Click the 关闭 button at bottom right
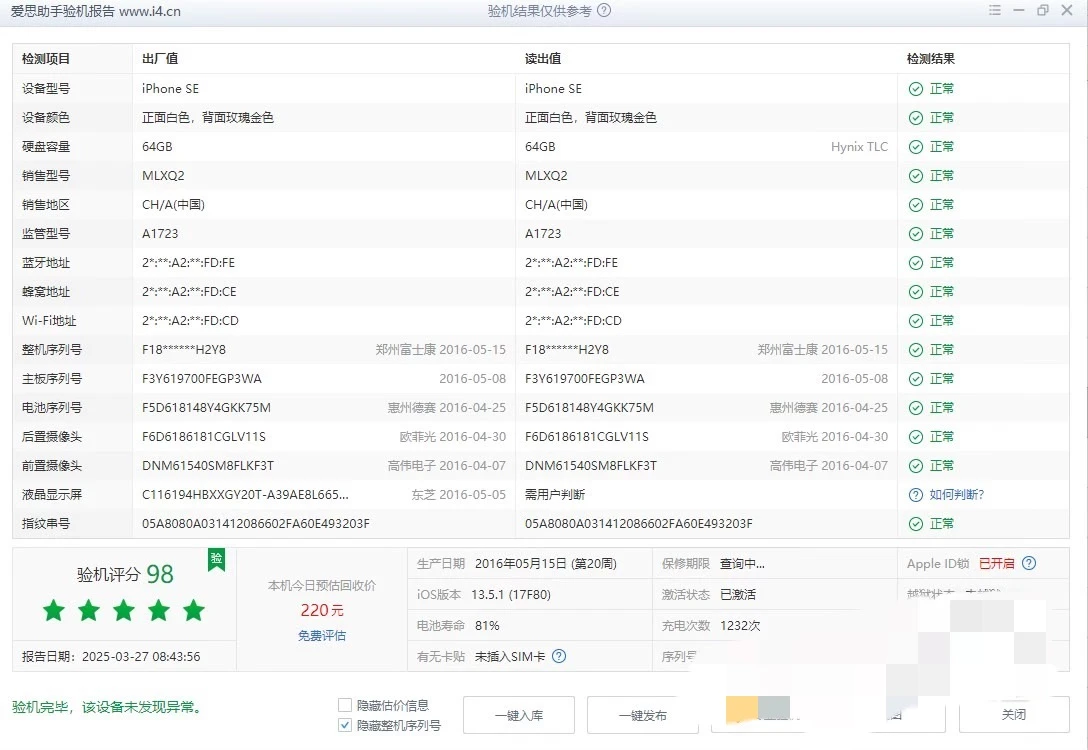This screenshot has width=1088, height=750. click(x=1013, y=715)
